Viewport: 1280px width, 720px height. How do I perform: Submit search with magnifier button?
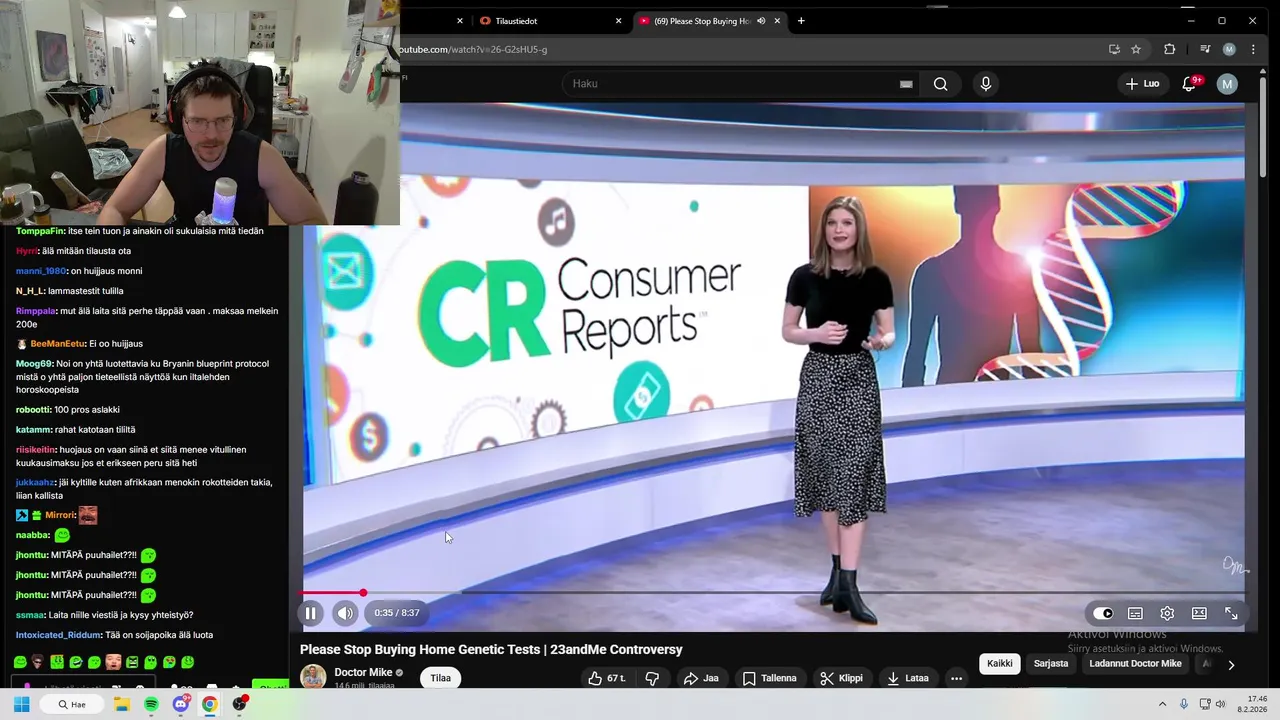pos(940,84)
